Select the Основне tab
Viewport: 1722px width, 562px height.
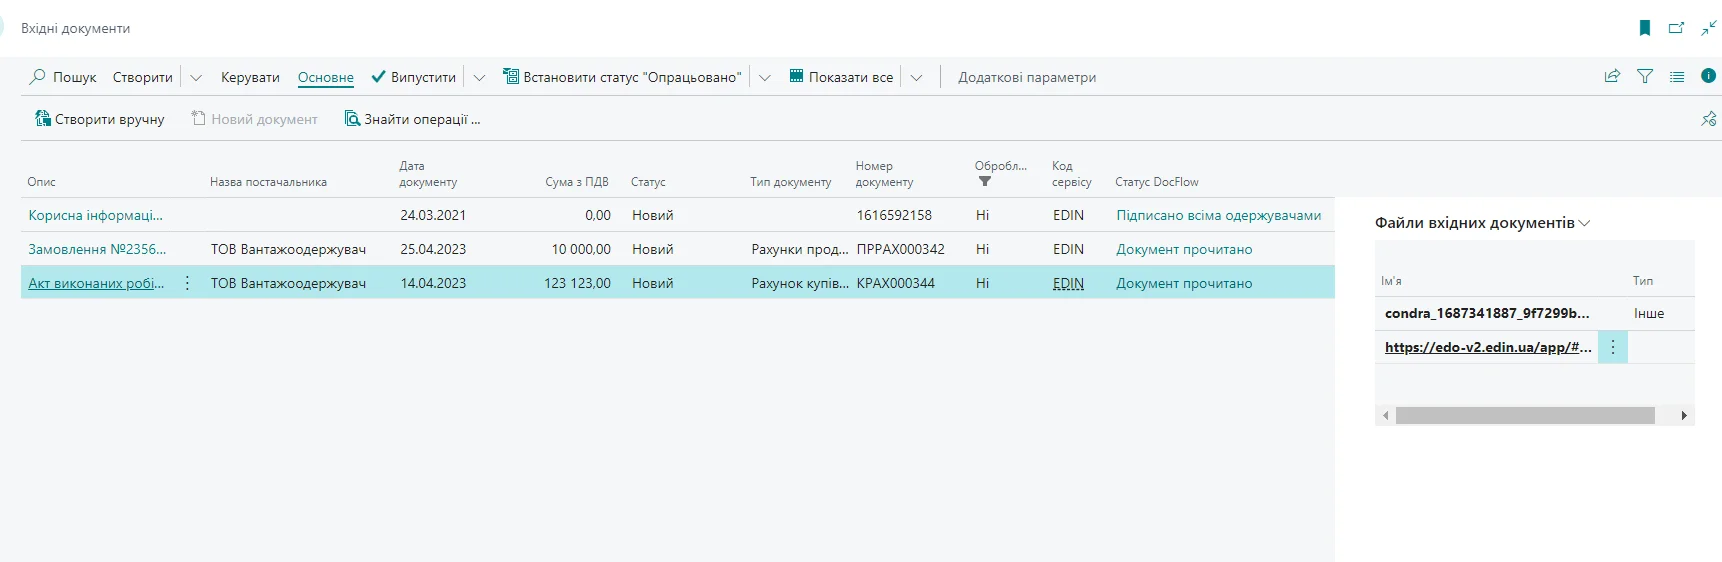tap(325, 77)
